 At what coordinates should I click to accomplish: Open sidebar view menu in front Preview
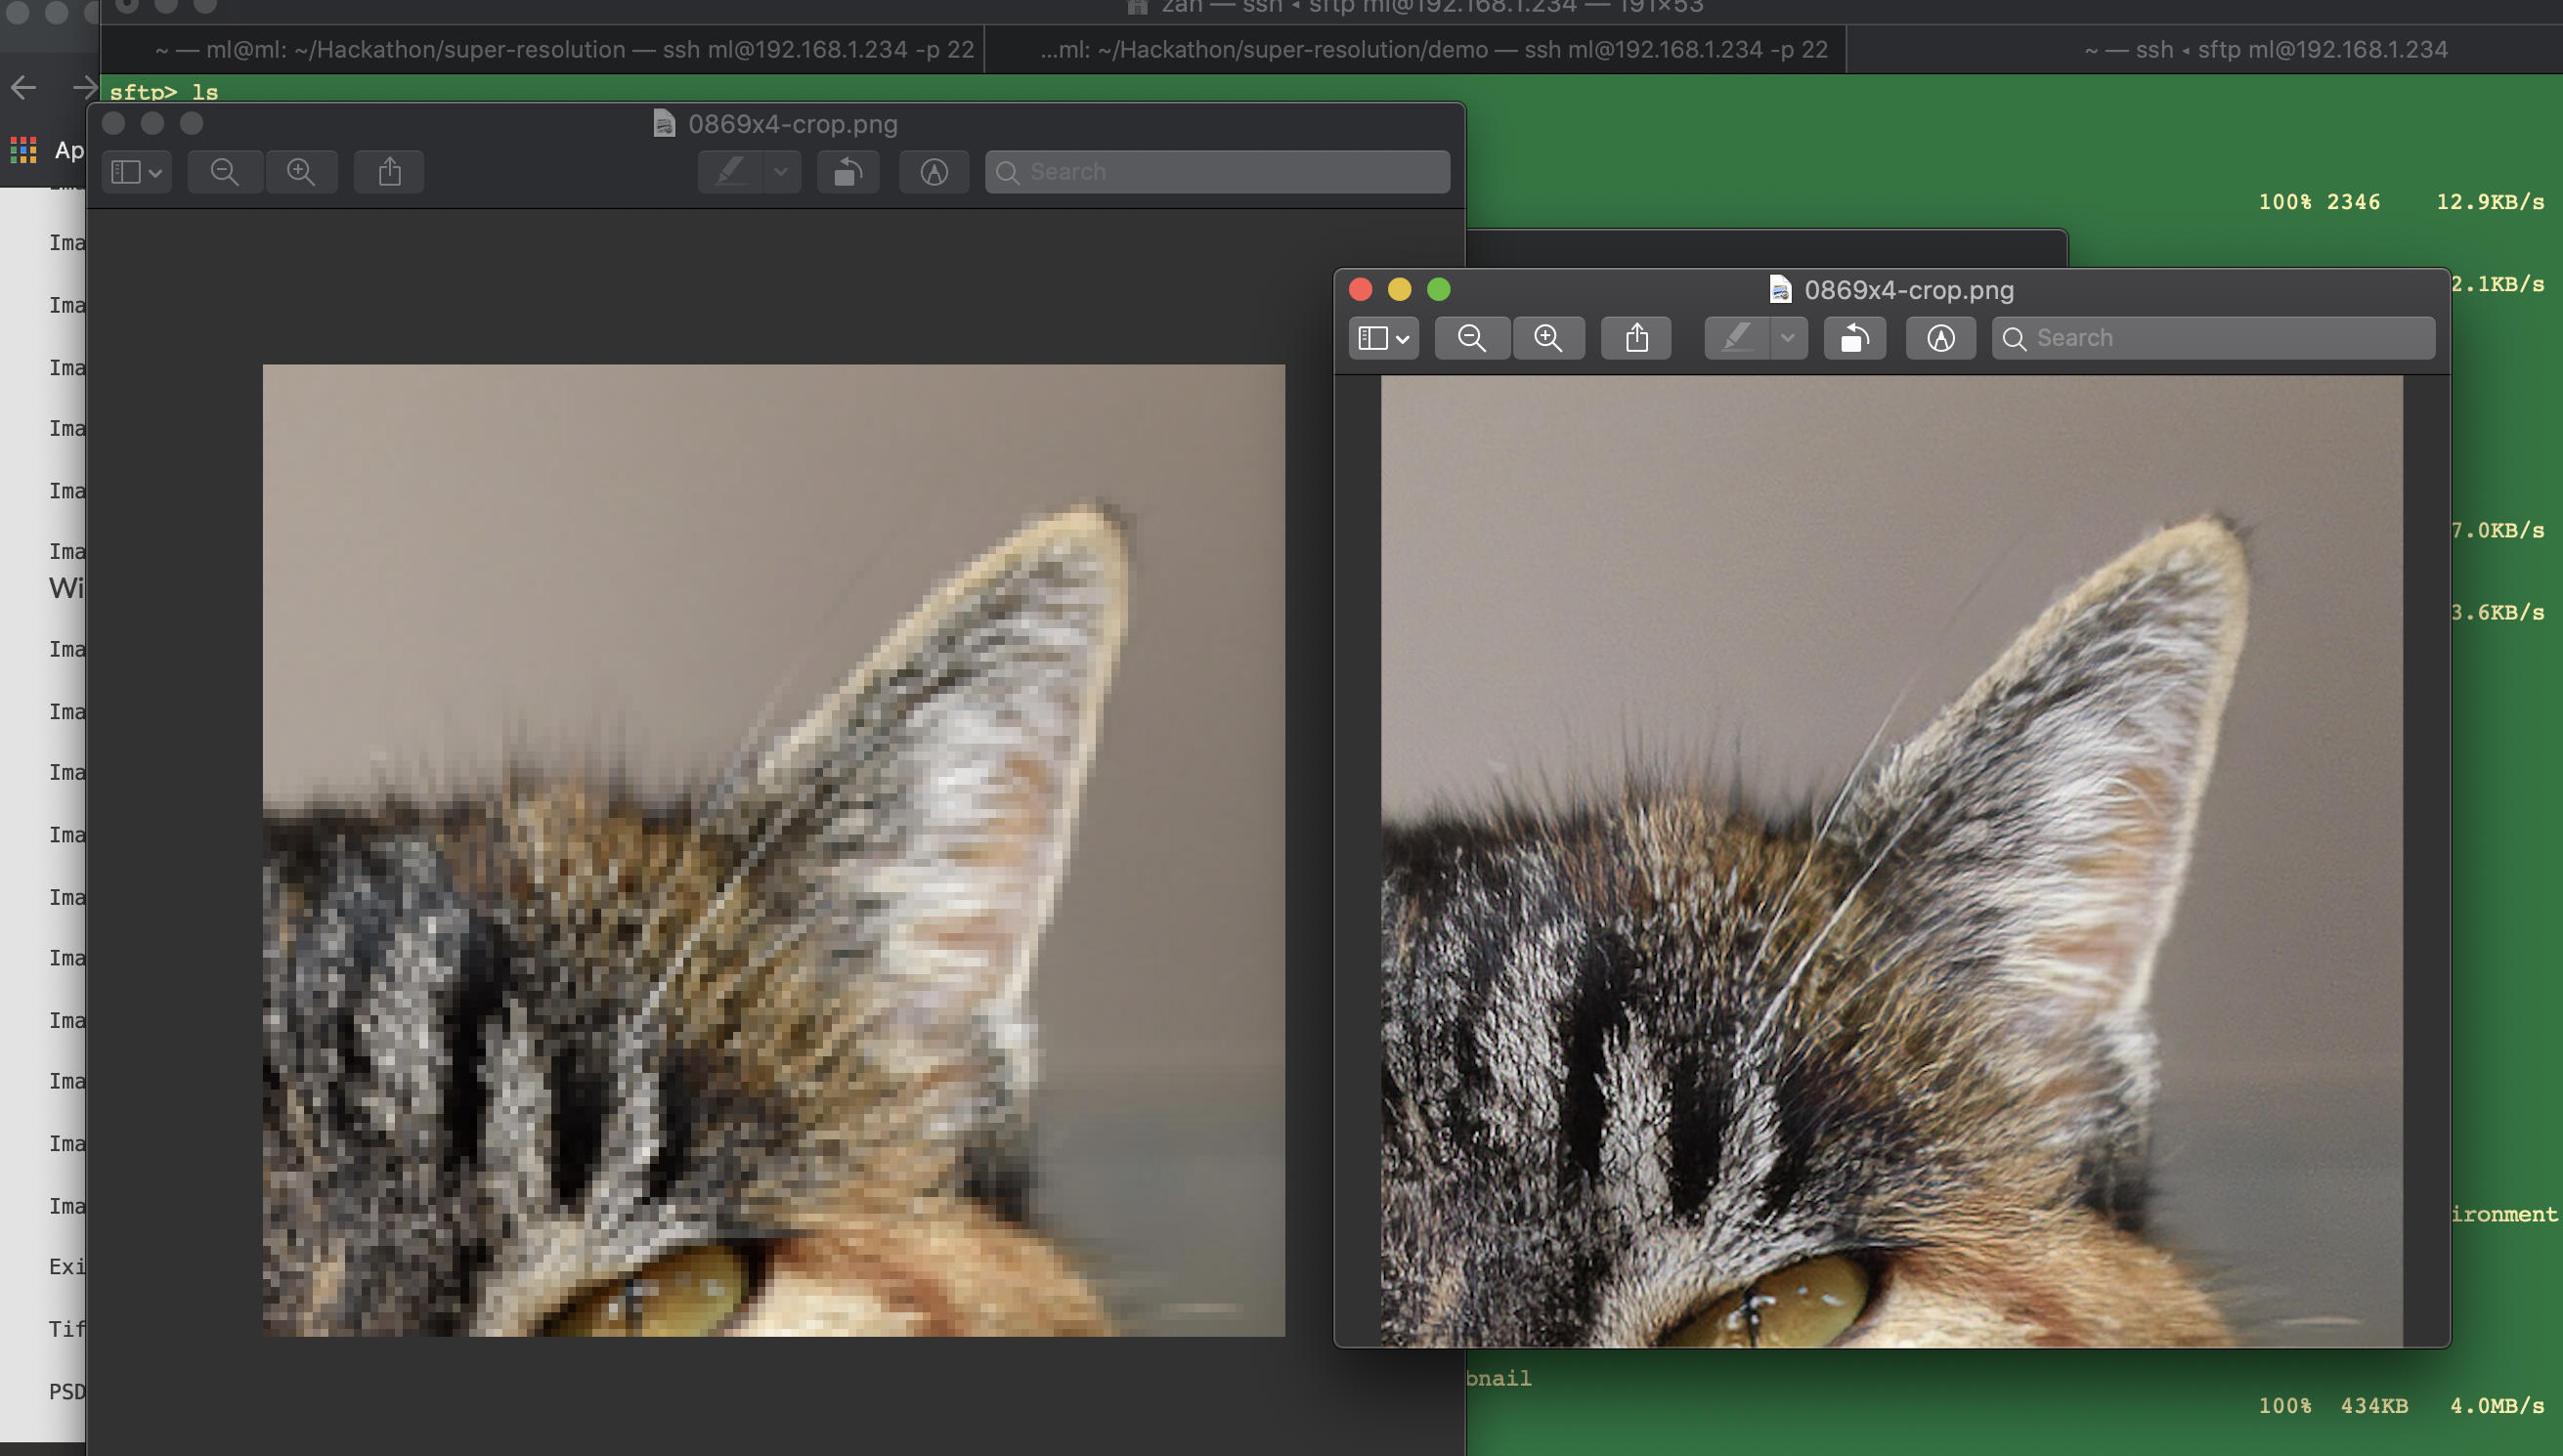coord(1383,338)
